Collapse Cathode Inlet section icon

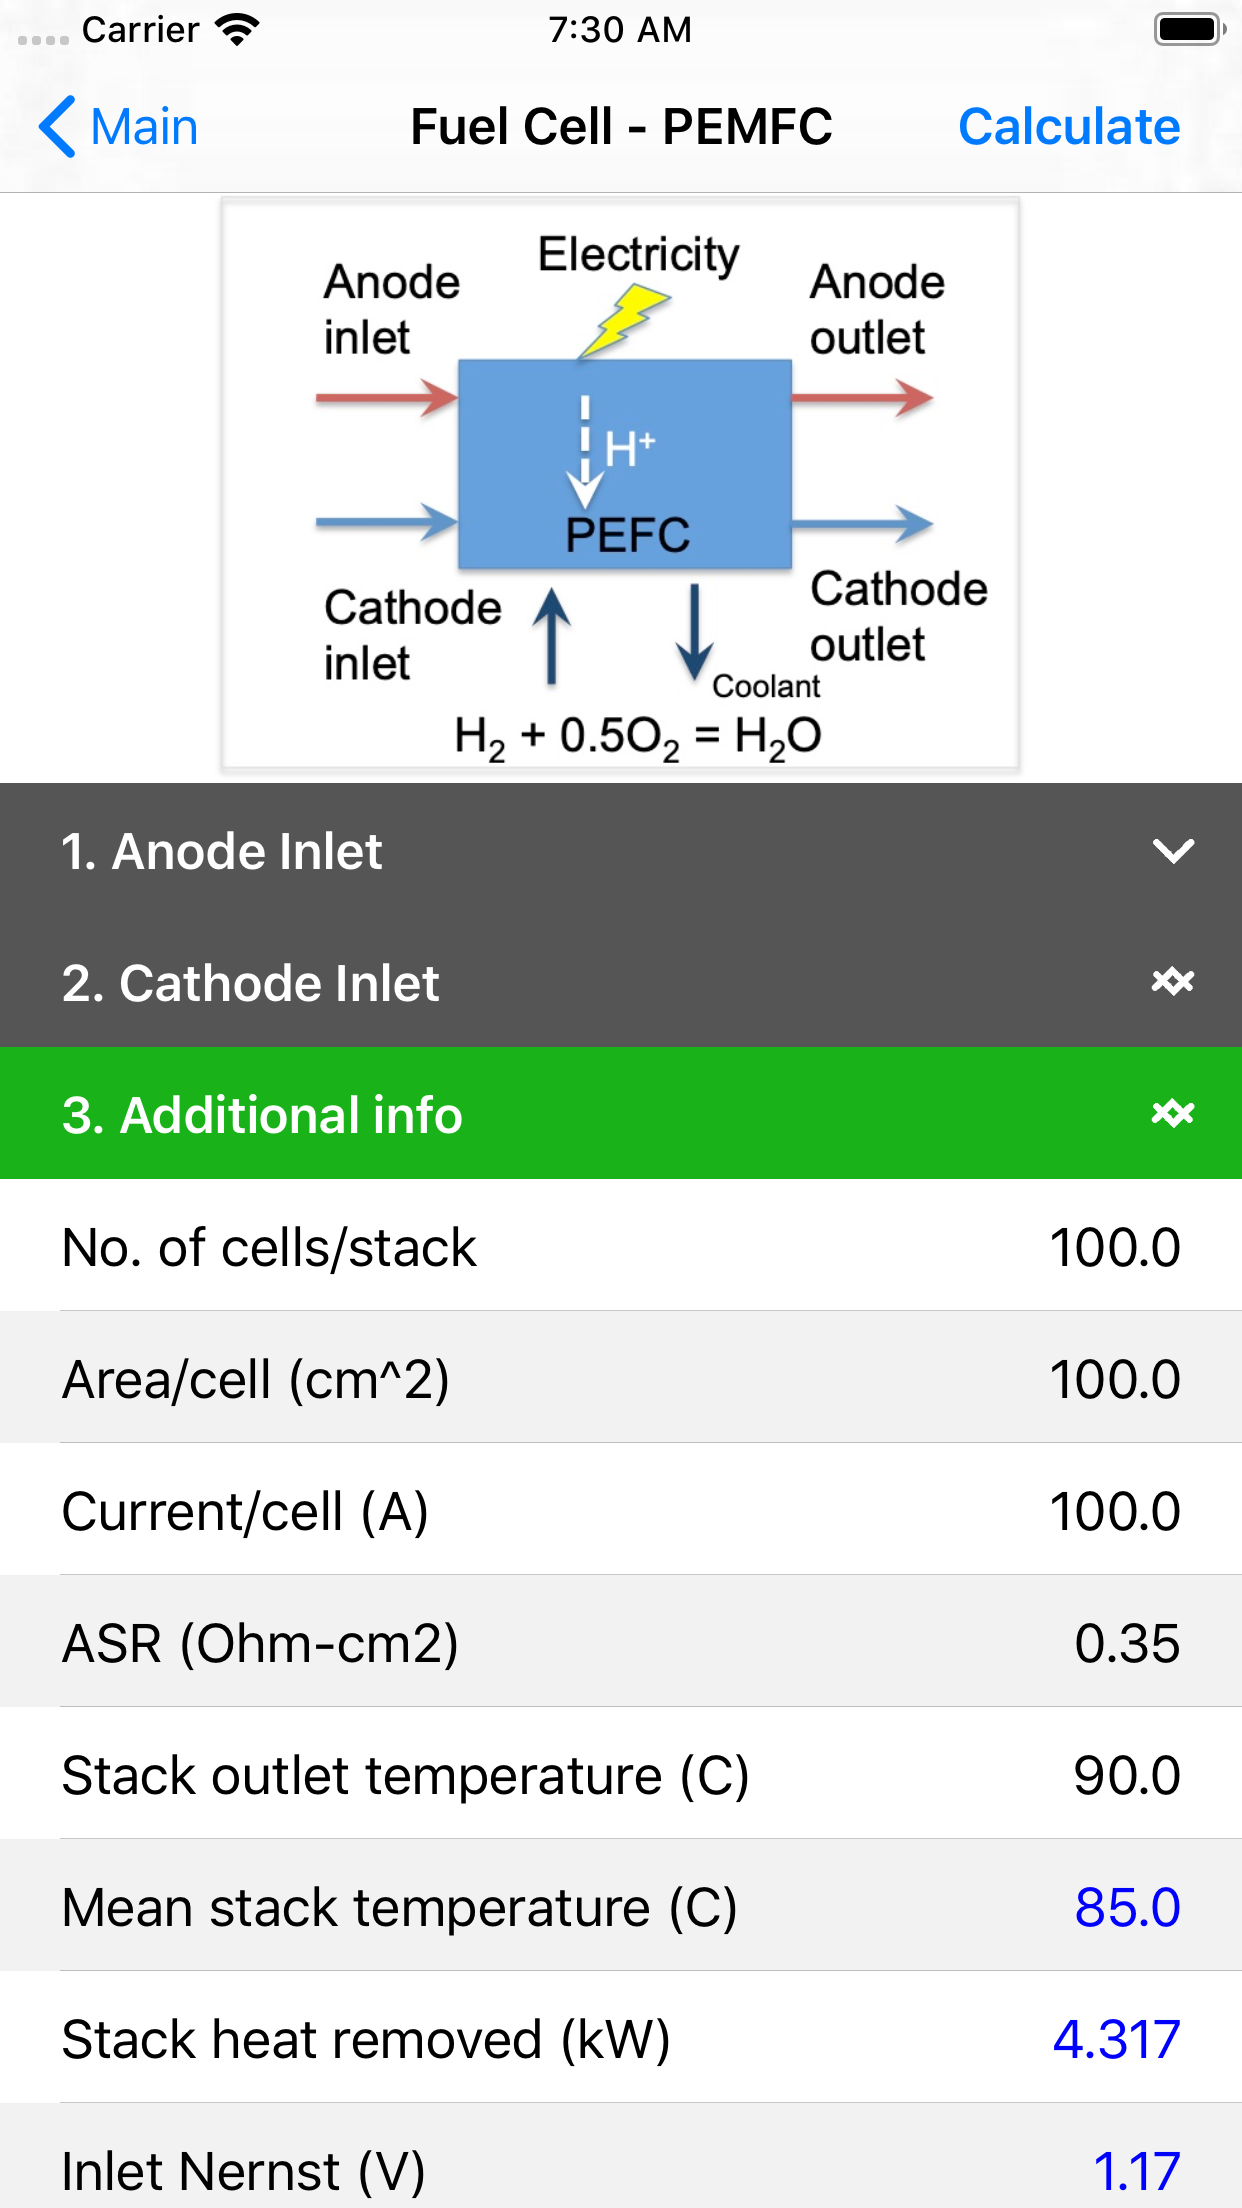coord(1172,982)
